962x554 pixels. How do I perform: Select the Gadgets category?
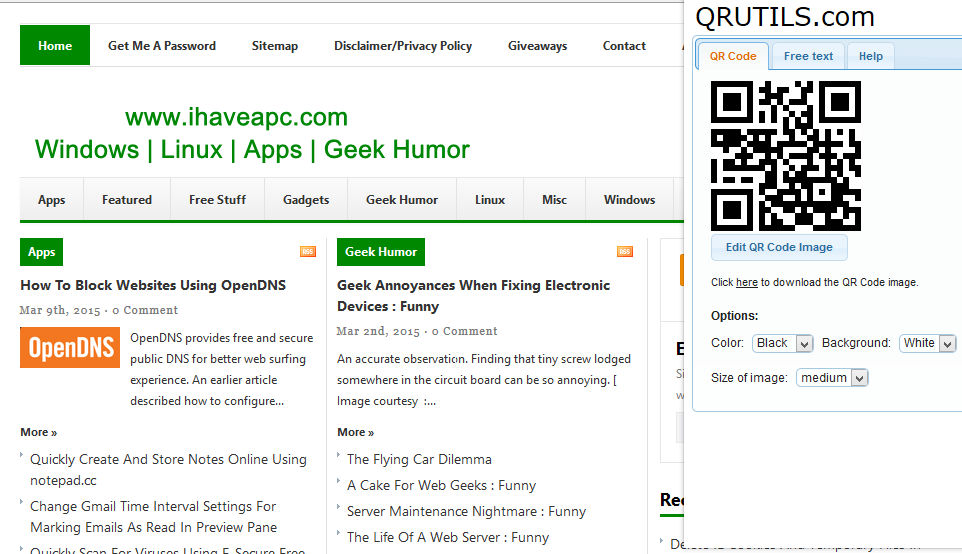tap(306, 199)
